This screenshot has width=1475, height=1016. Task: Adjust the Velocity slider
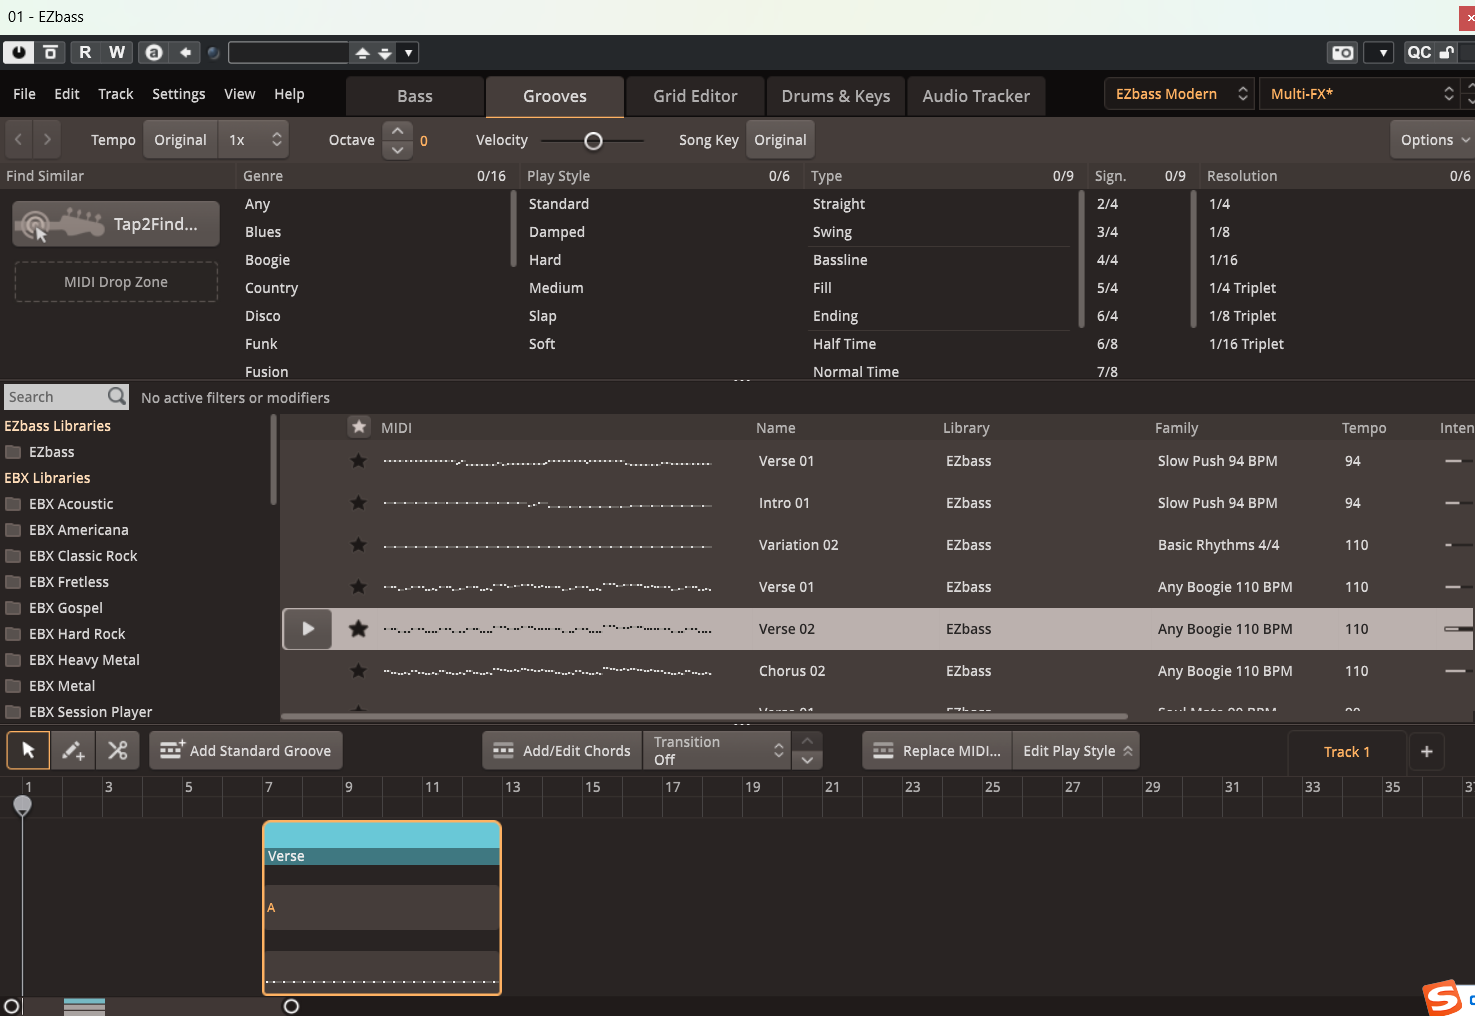point(593,141)
